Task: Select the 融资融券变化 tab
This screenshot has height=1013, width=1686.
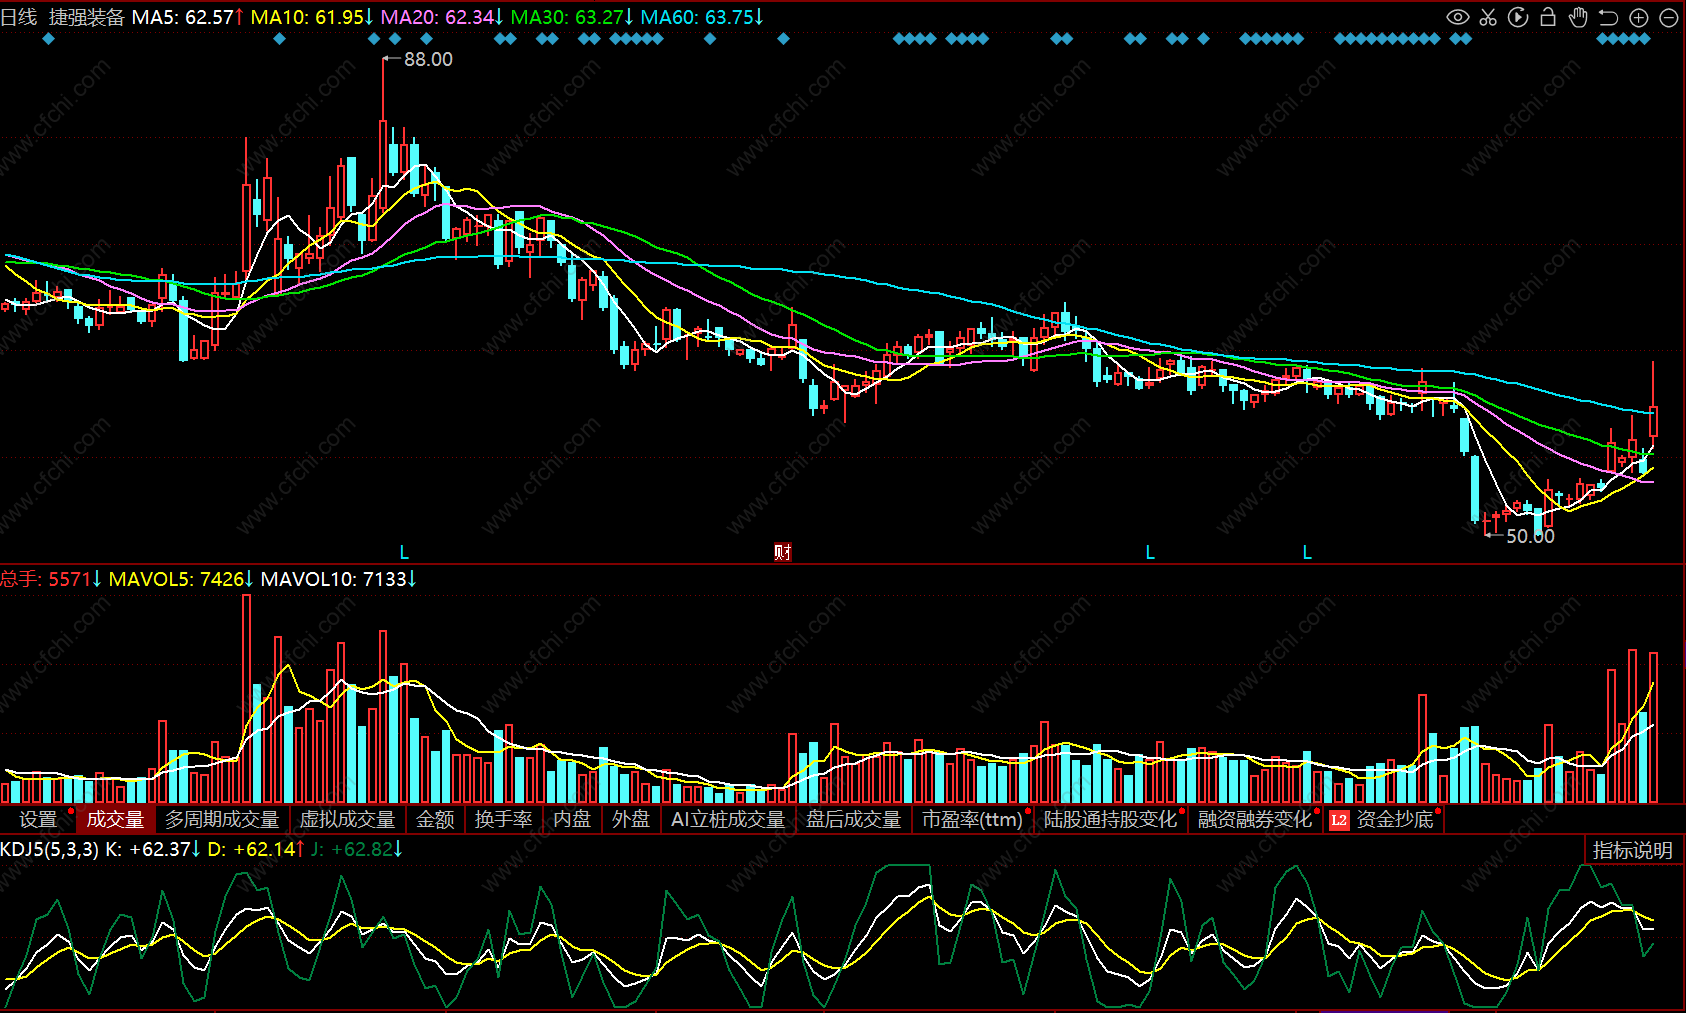Action: coord(1255,820)
